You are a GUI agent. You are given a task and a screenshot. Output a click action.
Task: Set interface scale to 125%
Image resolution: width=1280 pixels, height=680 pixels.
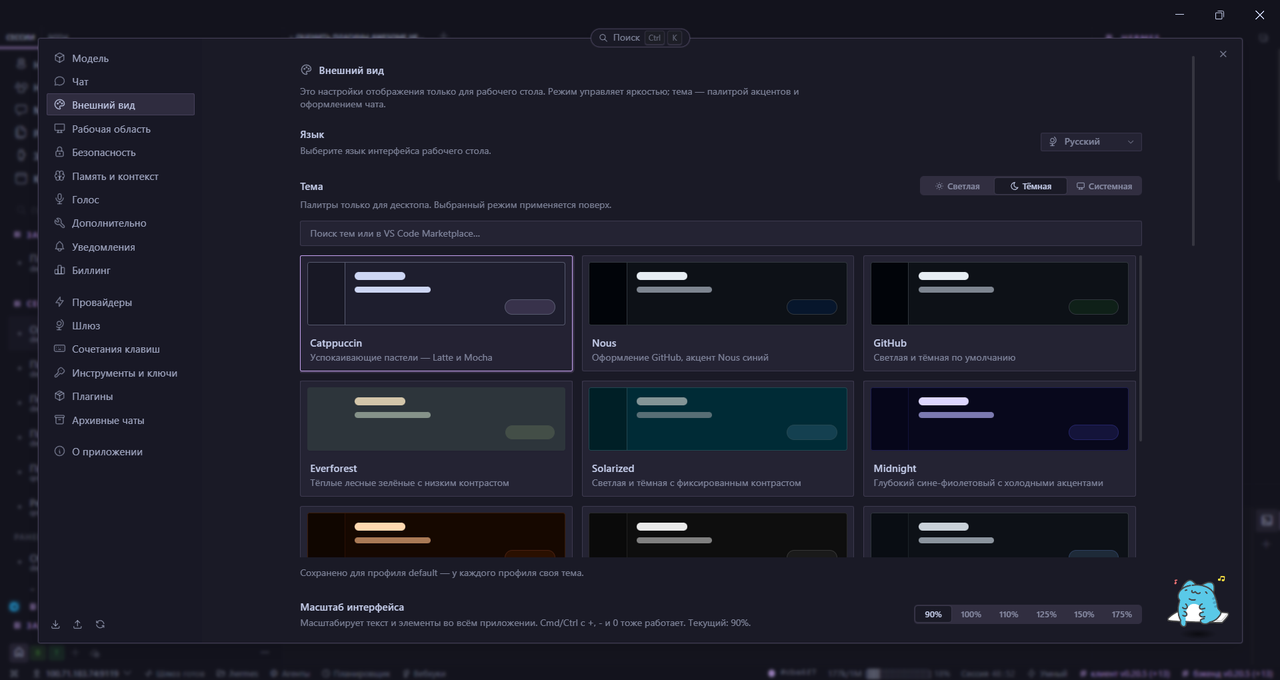coord(1046,614)
